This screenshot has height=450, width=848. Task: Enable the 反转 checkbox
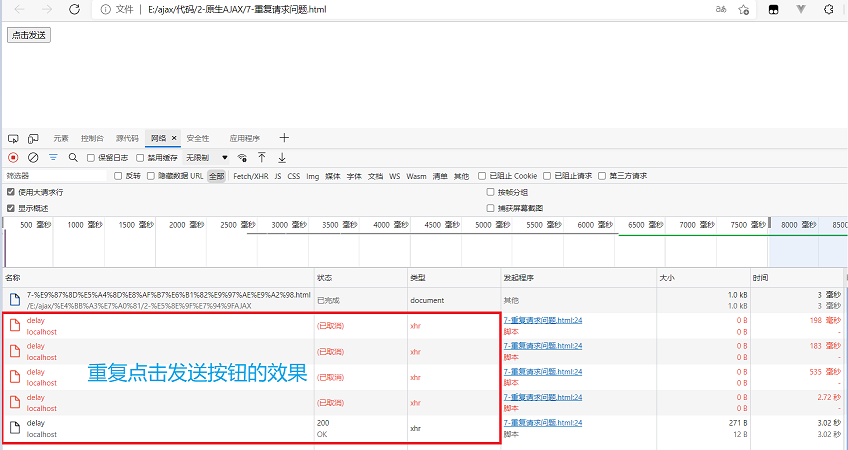[x=118, y=176]
